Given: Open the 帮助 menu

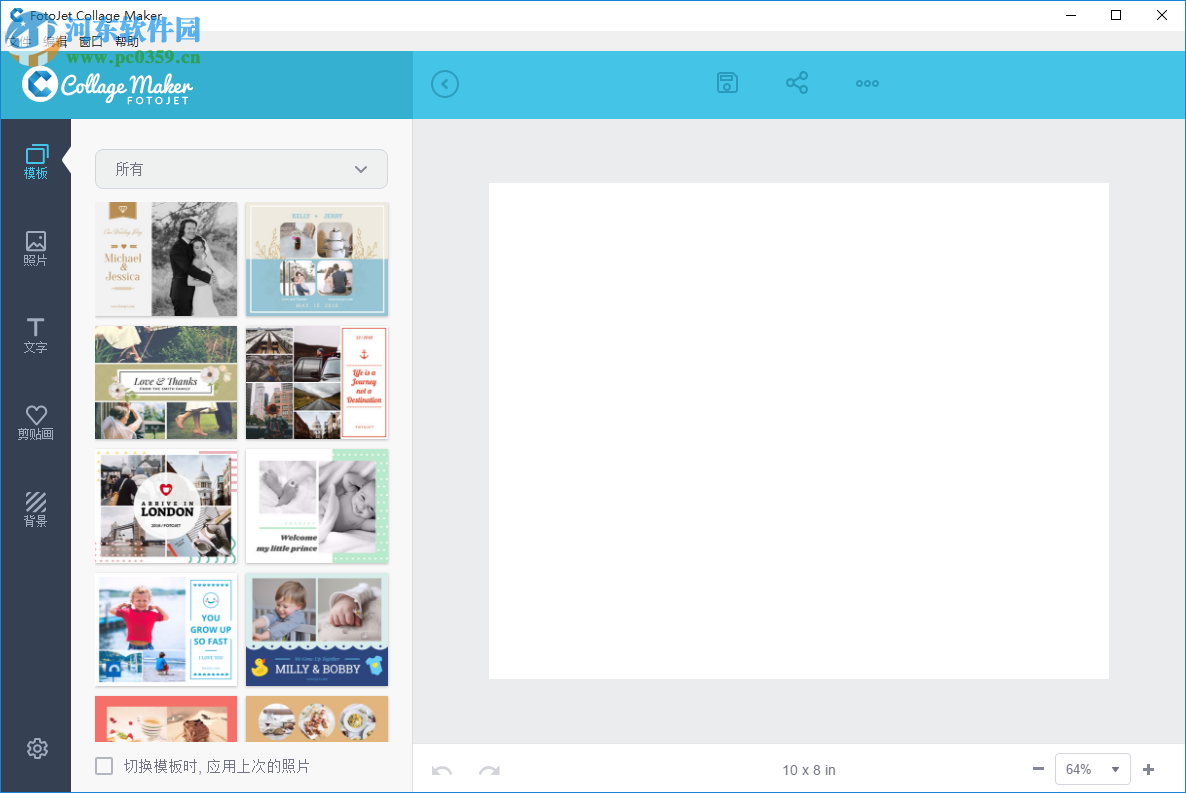Looking at the screenshot, I should pyautogui.click(x=127, y=40).
